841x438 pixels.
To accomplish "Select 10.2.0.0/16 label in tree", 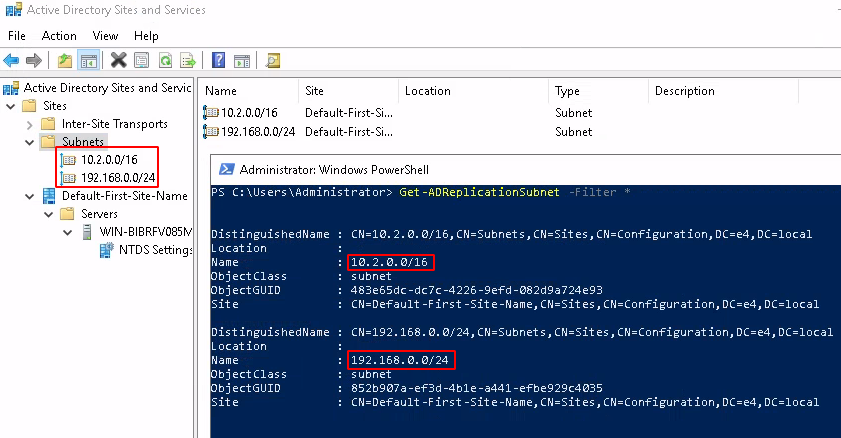I will 109,160.
